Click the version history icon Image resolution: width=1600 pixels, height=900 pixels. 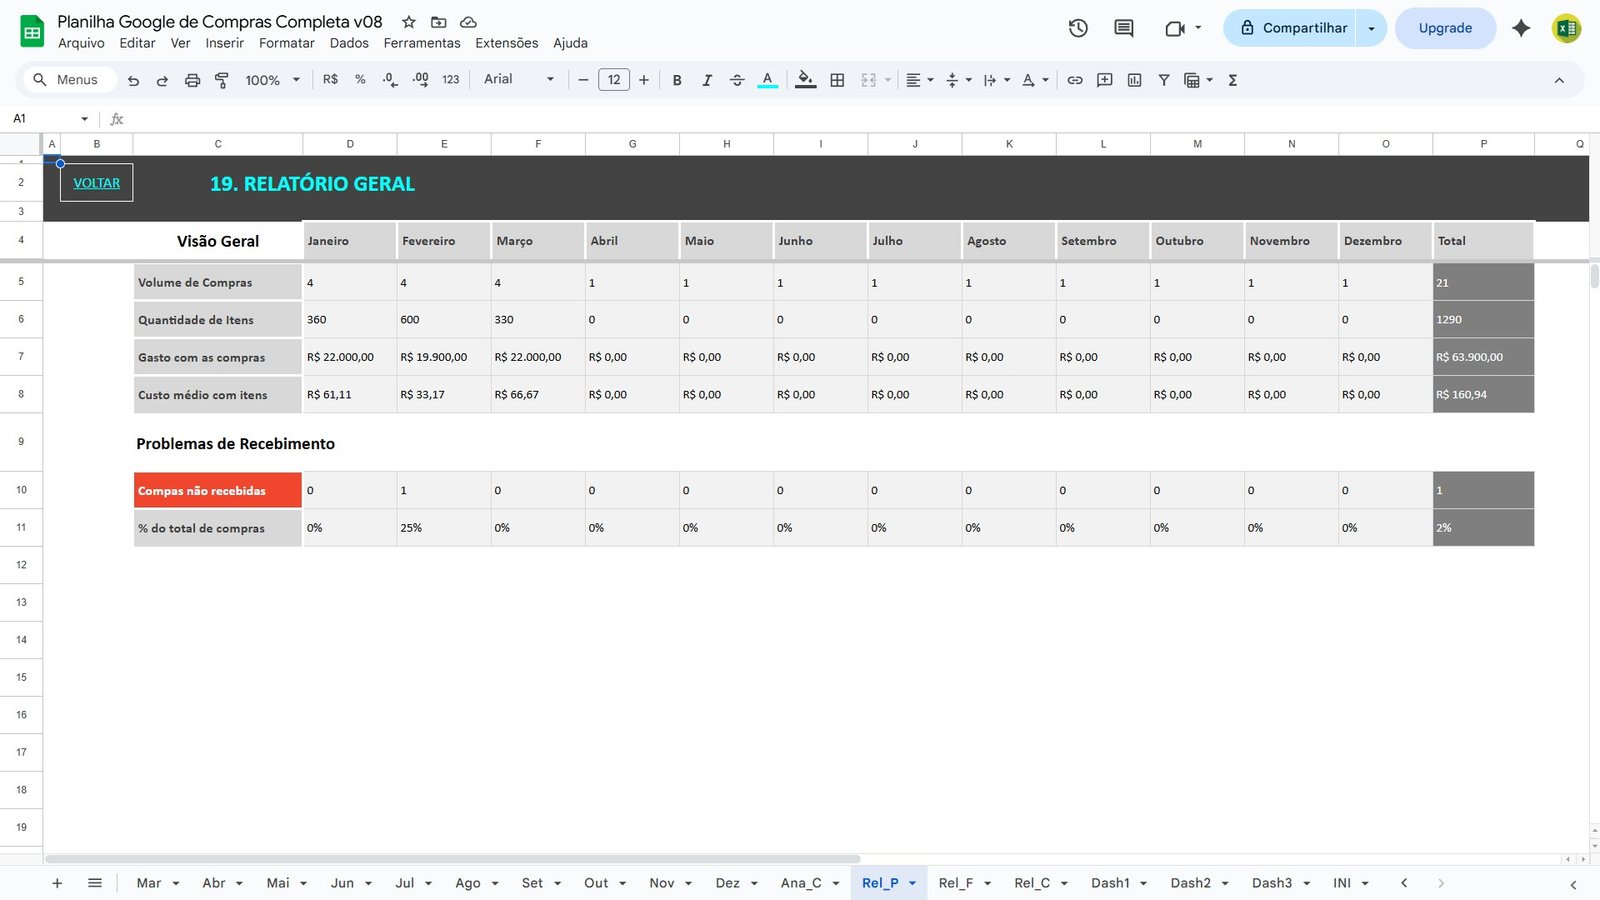(1078, 28)
